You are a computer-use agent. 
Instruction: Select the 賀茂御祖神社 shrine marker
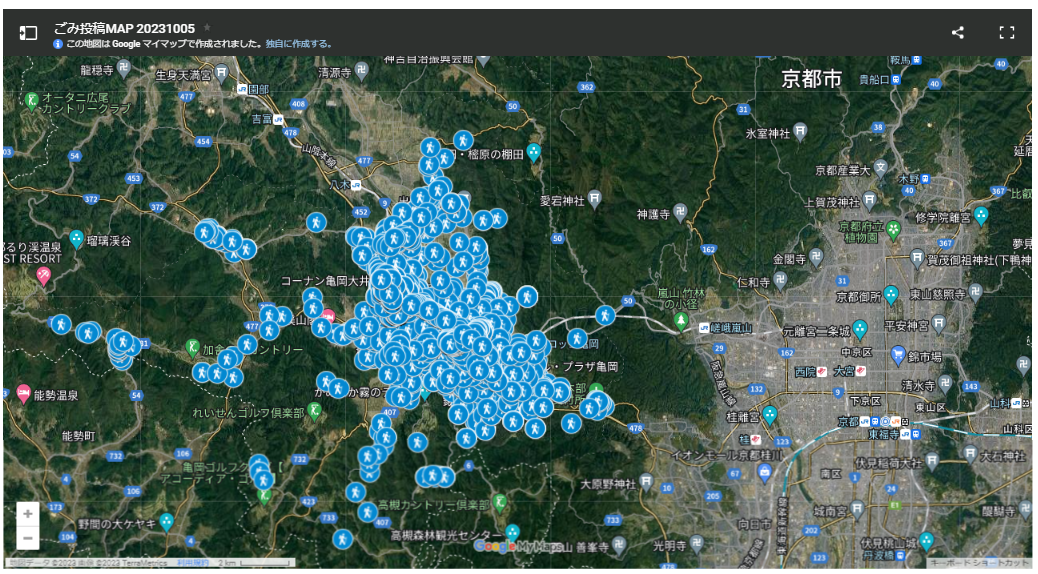coord(917,257)
